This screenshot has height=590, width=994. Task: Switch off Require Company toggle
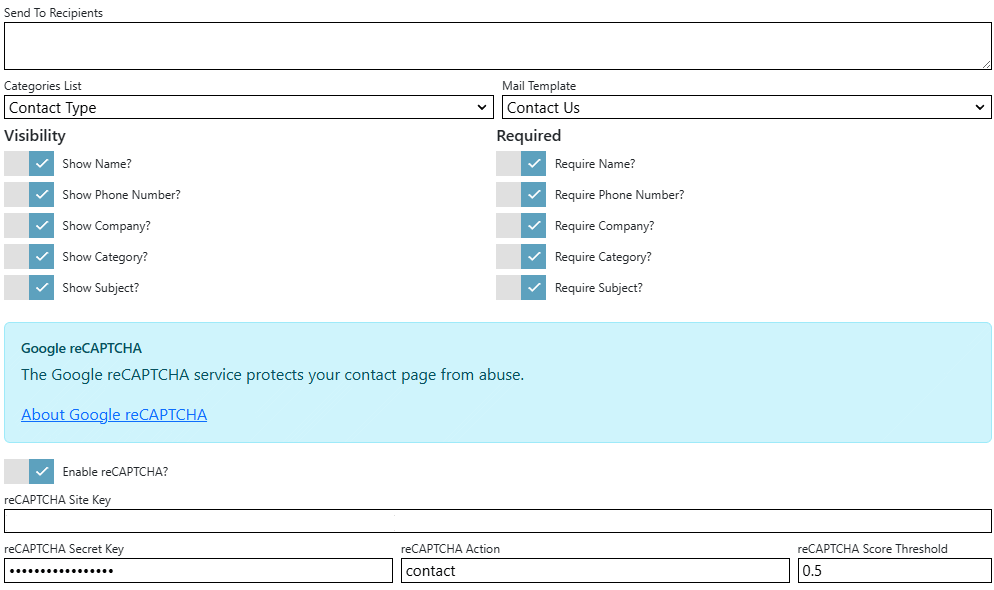point(521,226)
